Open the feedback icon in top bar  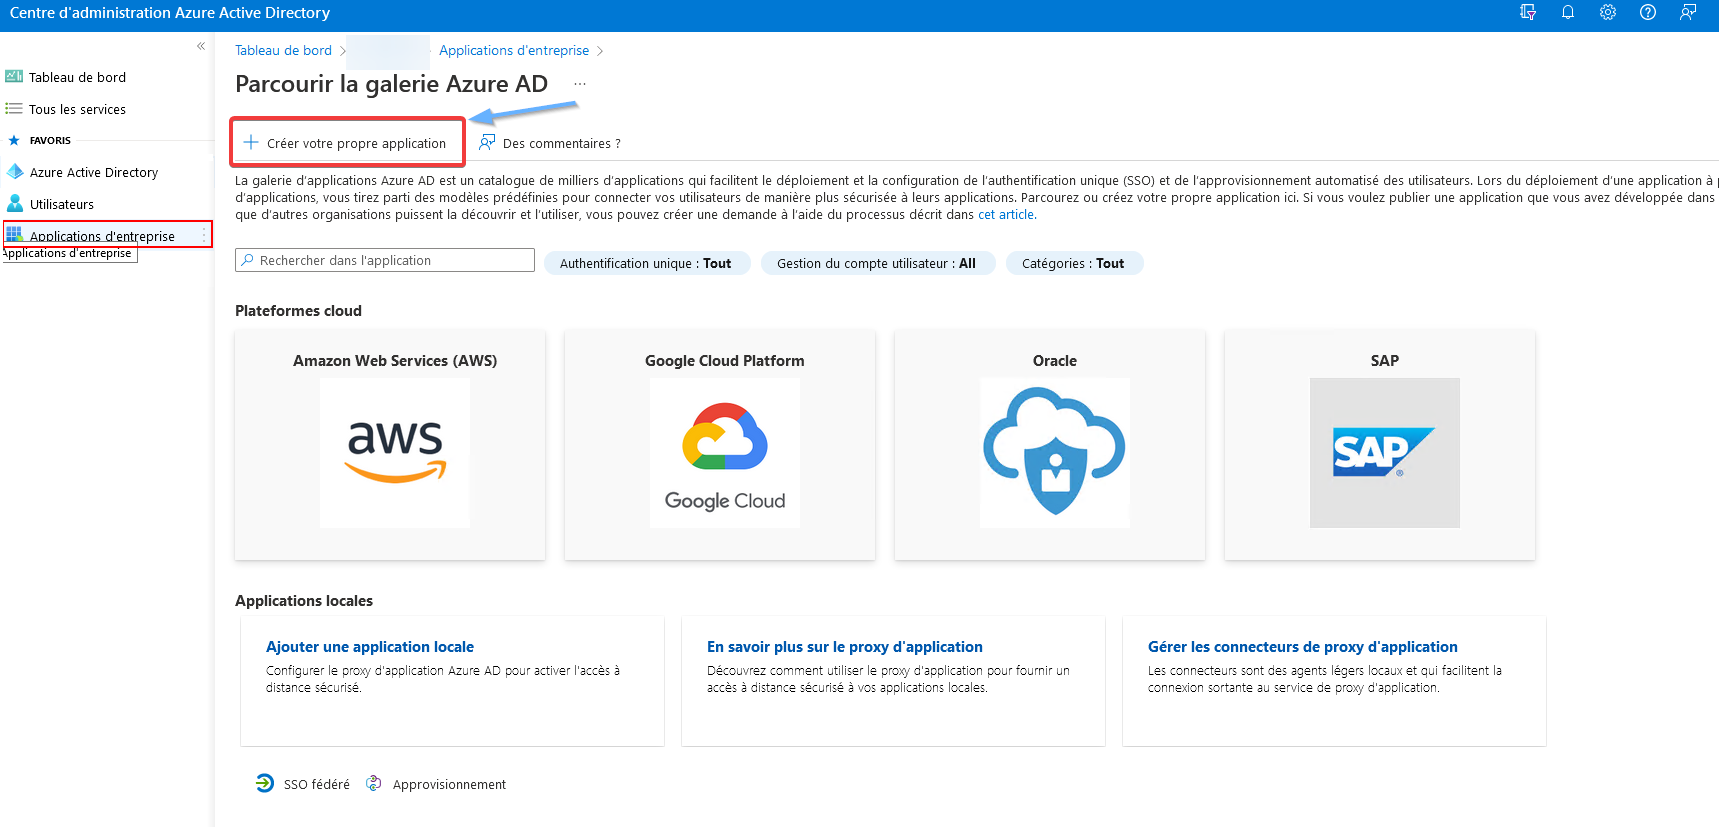(x=1687, y=13)
